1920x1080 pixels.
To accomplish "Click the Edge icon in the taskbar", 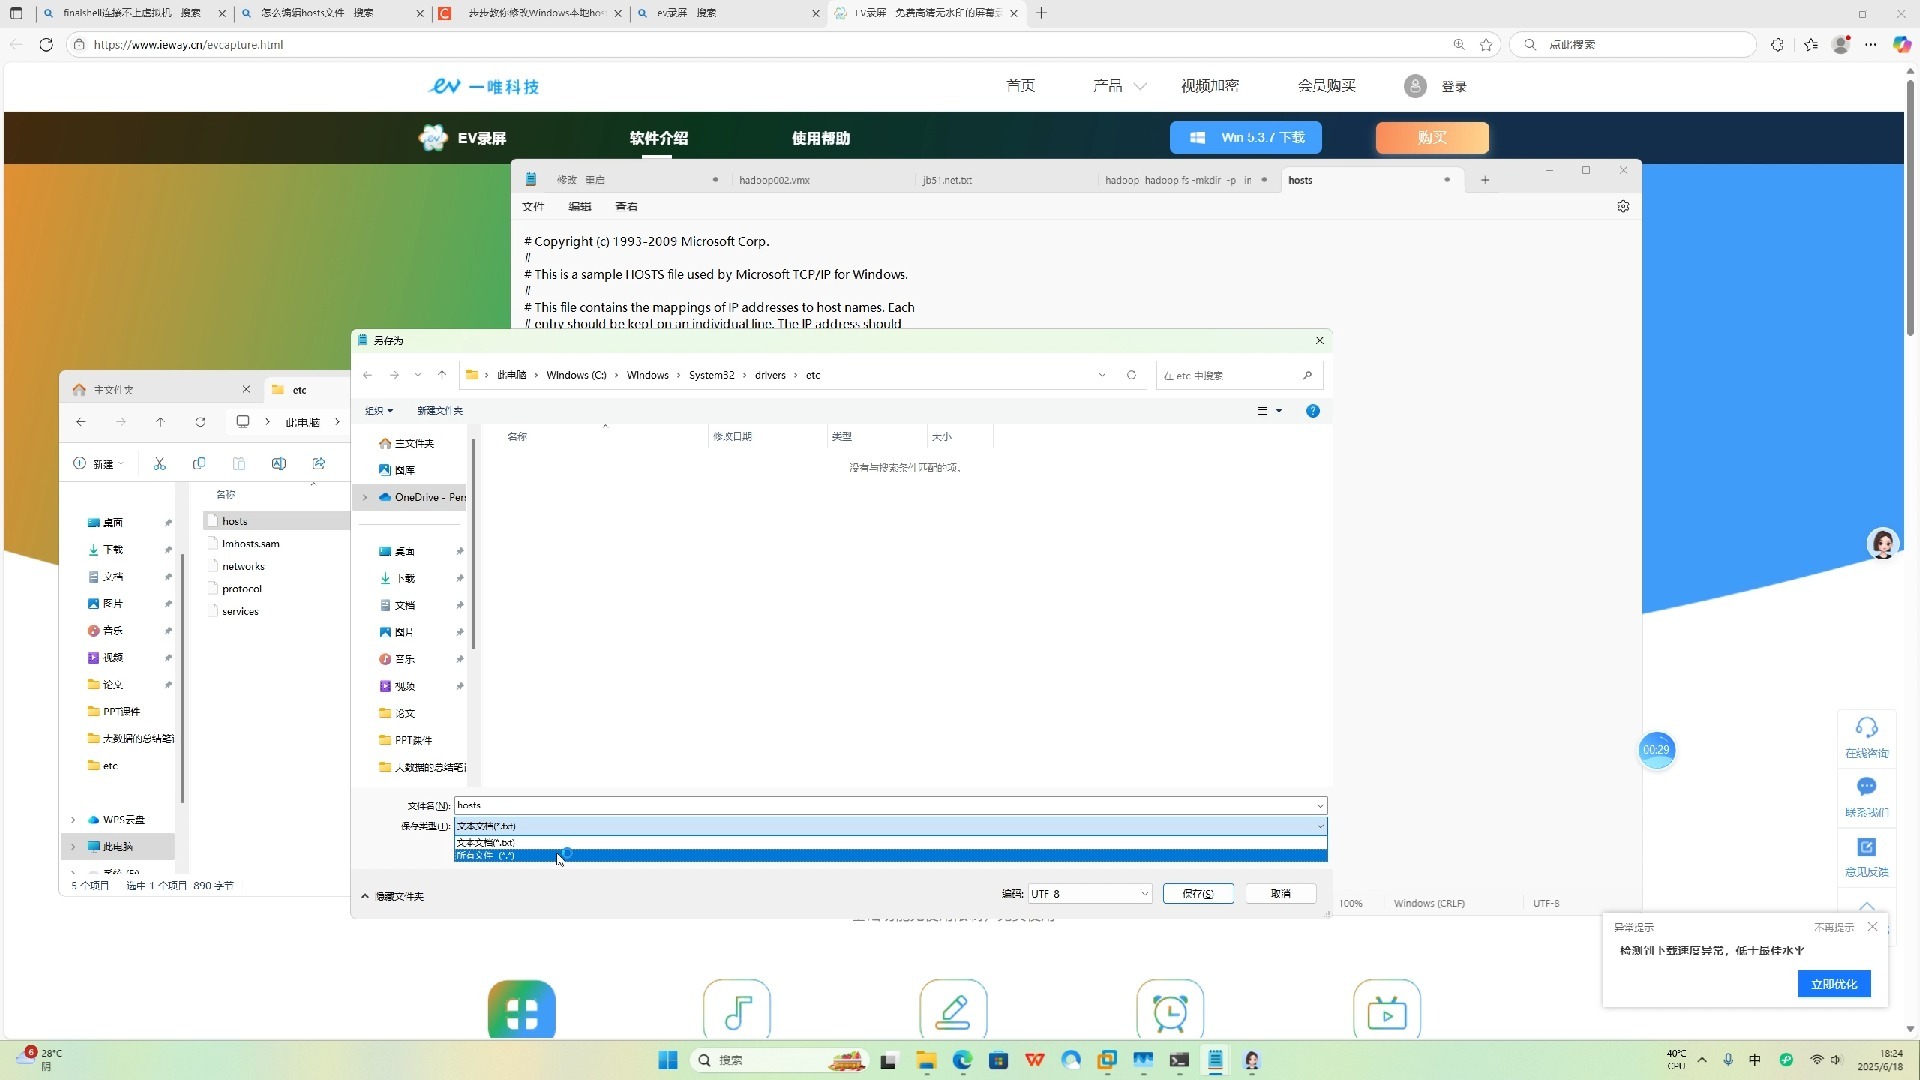I will 962,1061.
